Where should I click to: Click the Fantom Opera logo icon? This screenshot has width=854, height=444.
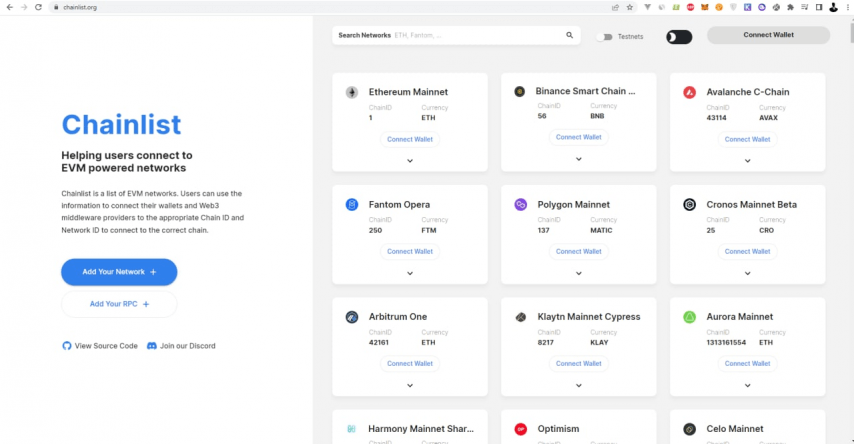coord(352,204)
